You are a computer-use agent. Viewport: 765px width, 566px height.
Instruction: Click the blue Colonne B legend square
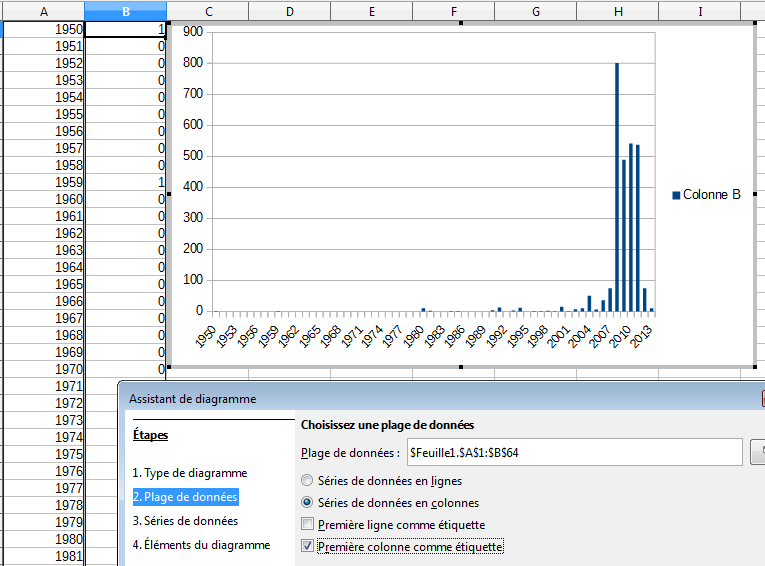click(x=676, y=195)
